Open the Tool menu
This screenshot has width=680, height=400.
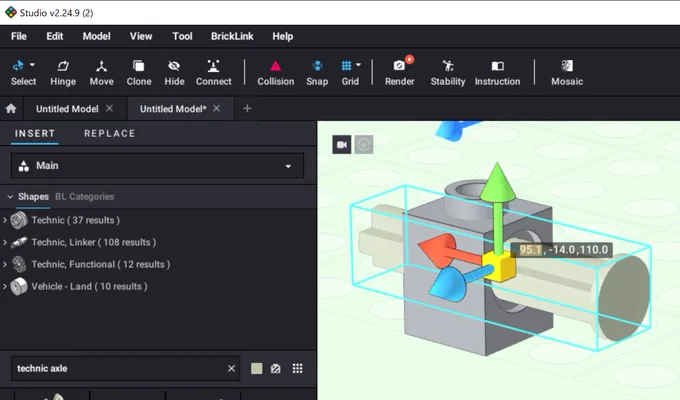tap(182, 36)
